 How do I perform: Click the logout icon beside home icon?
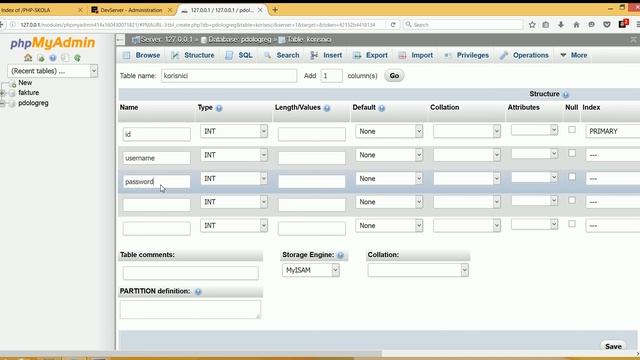[x=41, y=58]
